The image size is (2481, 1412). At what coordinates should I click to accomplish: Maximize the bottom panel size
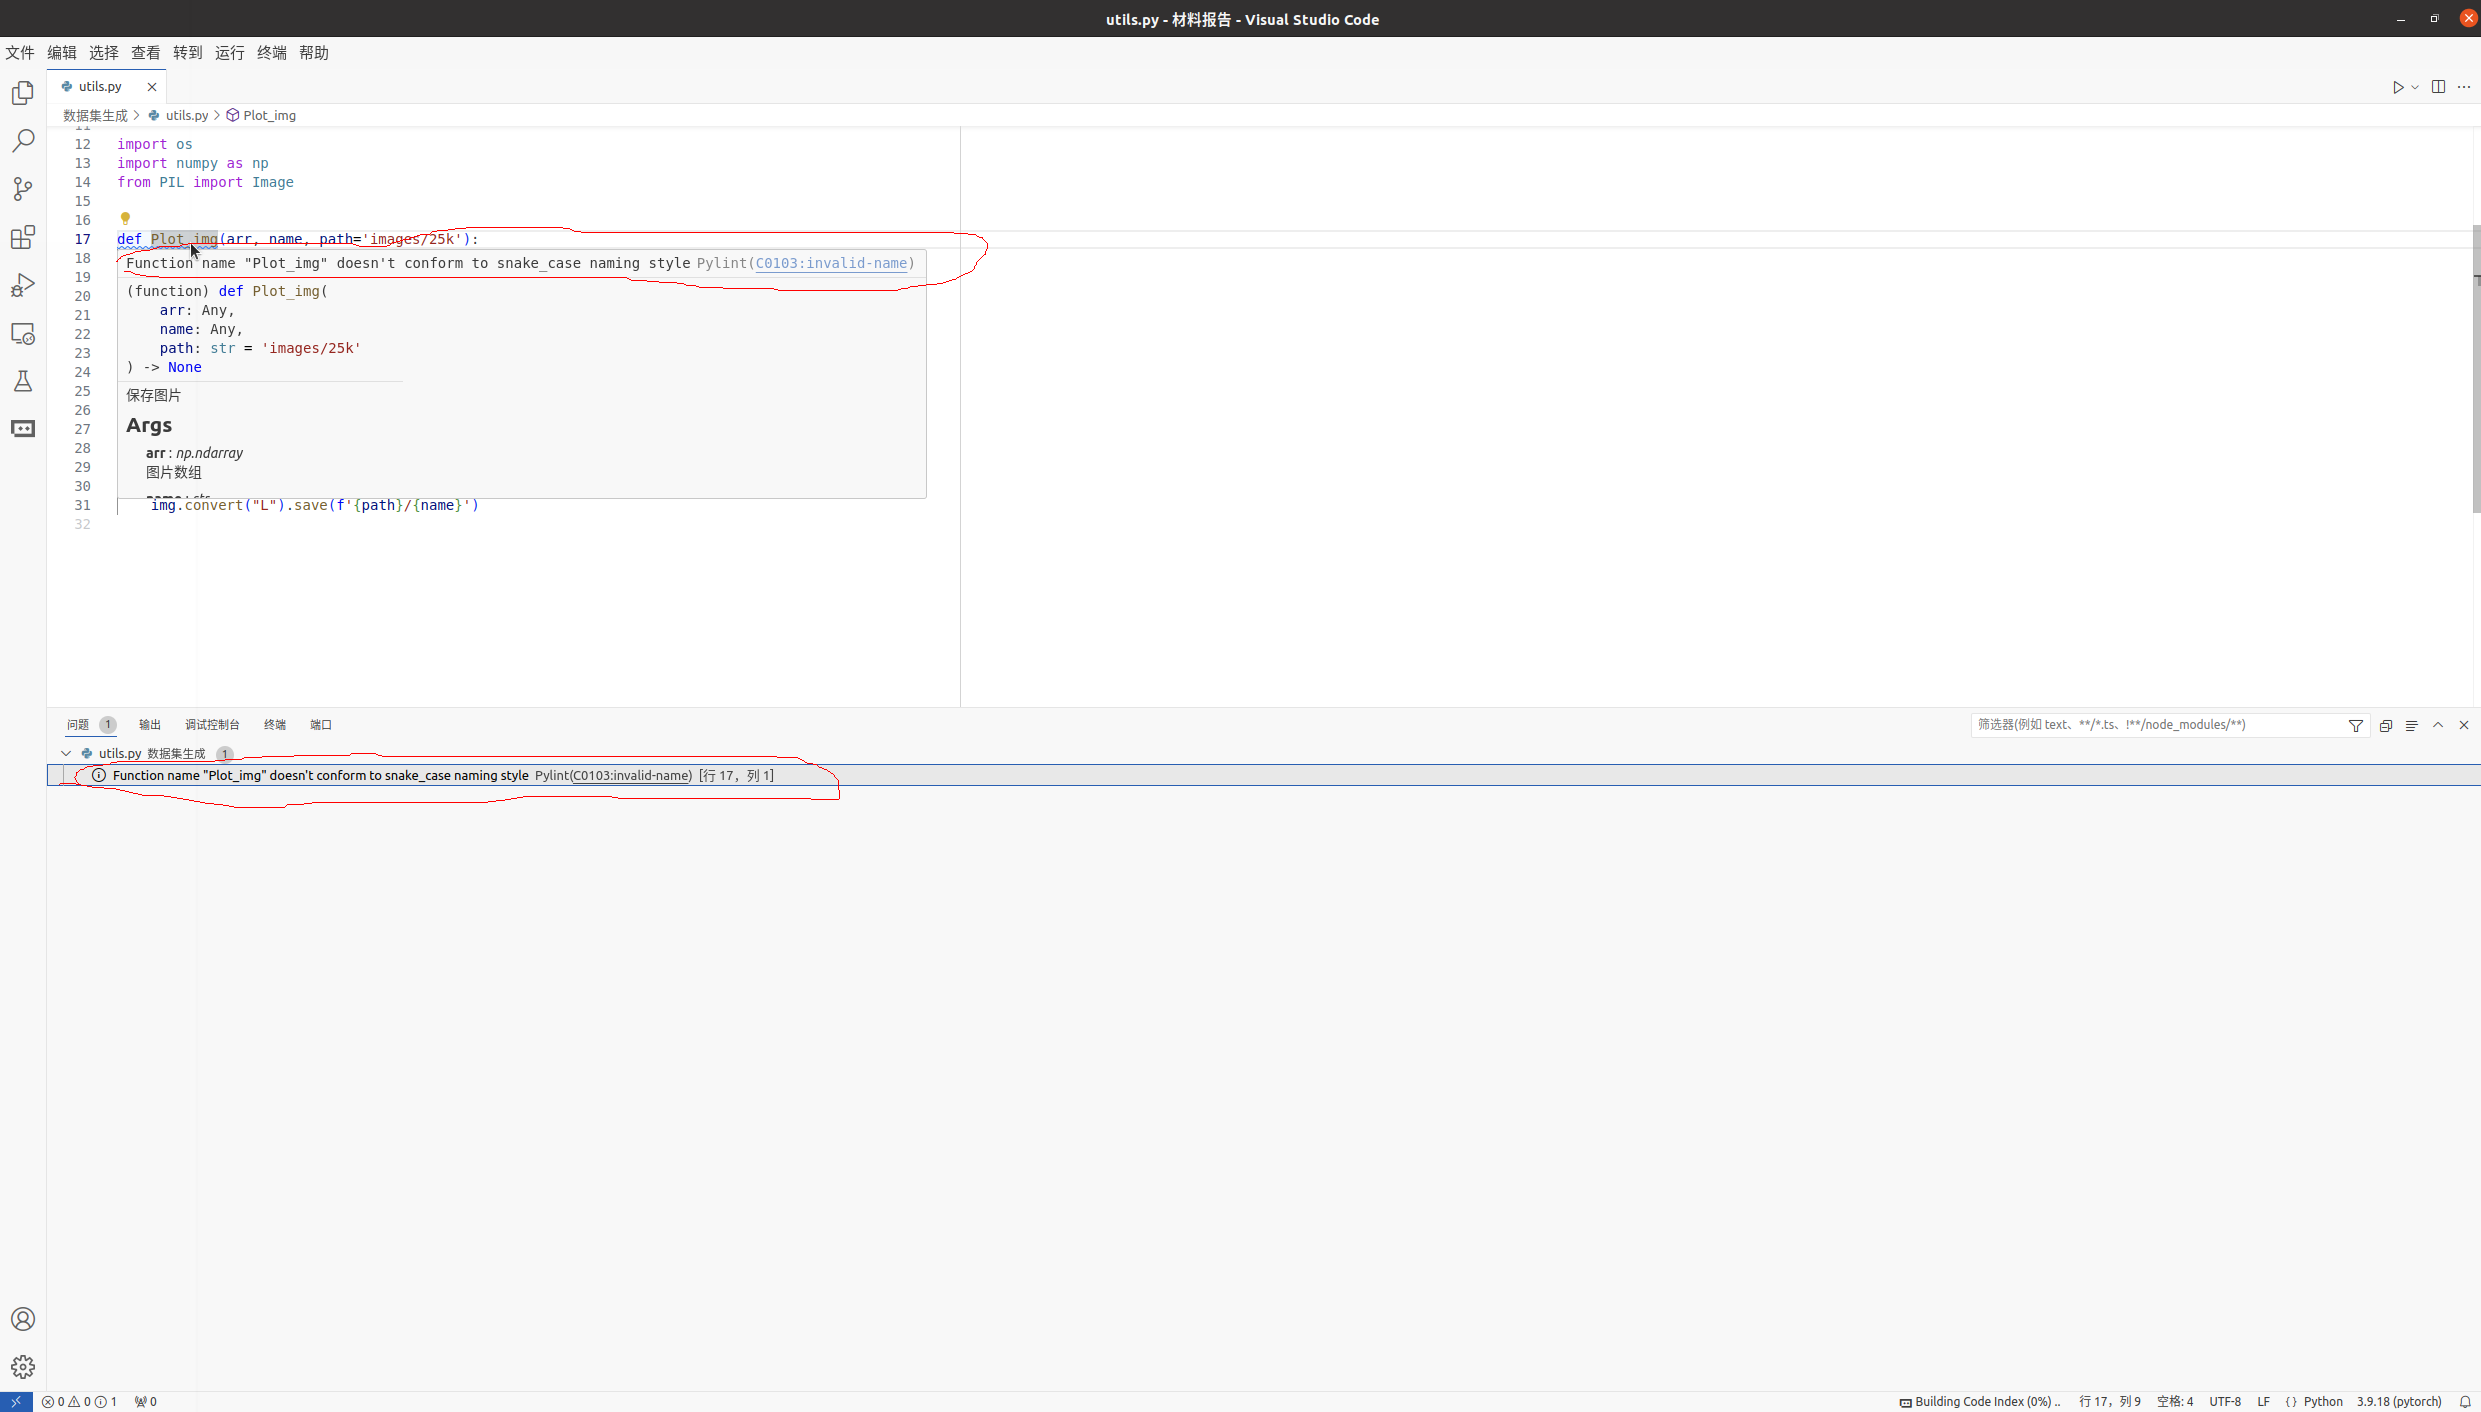(x=2437, y=725)
